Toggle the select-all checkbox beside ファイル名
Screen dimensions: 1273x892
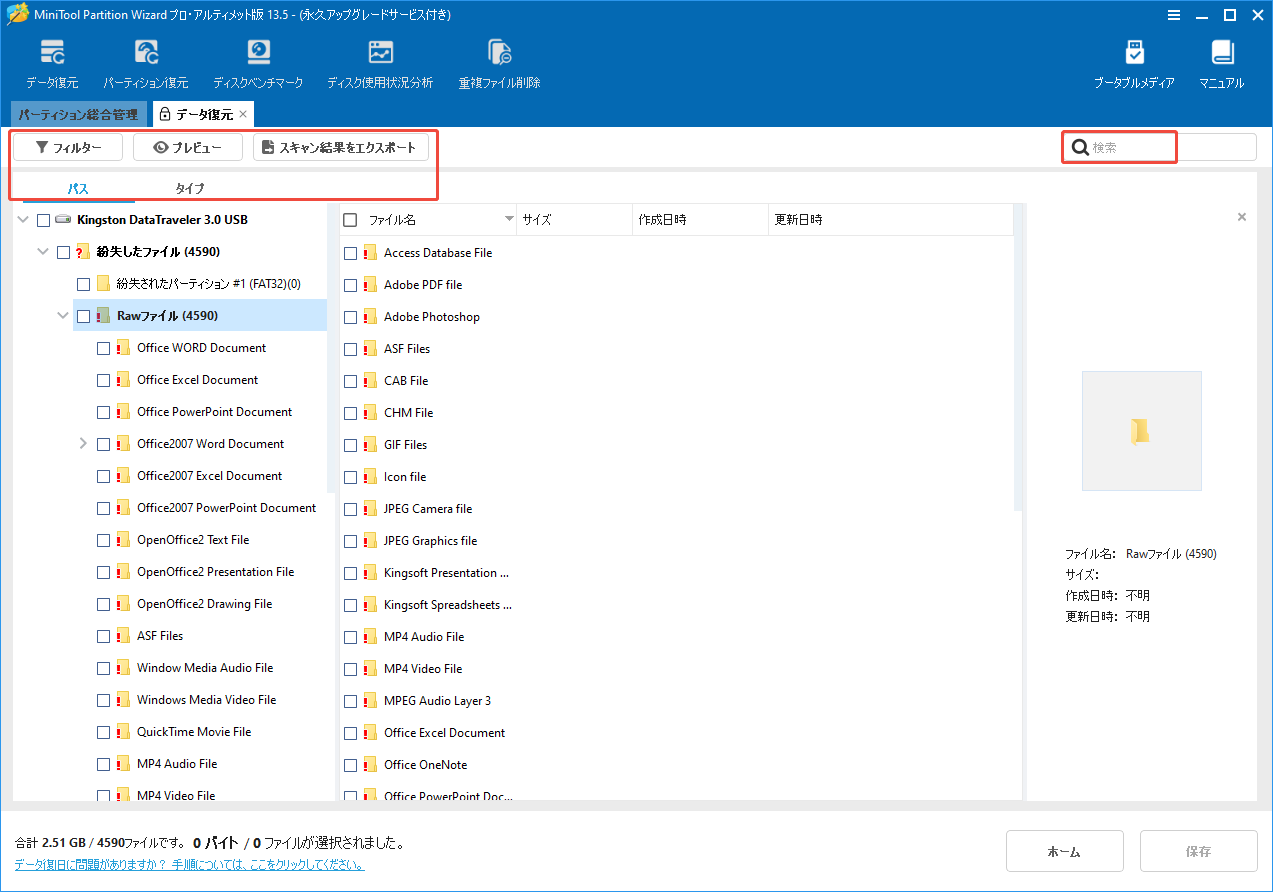349,219
